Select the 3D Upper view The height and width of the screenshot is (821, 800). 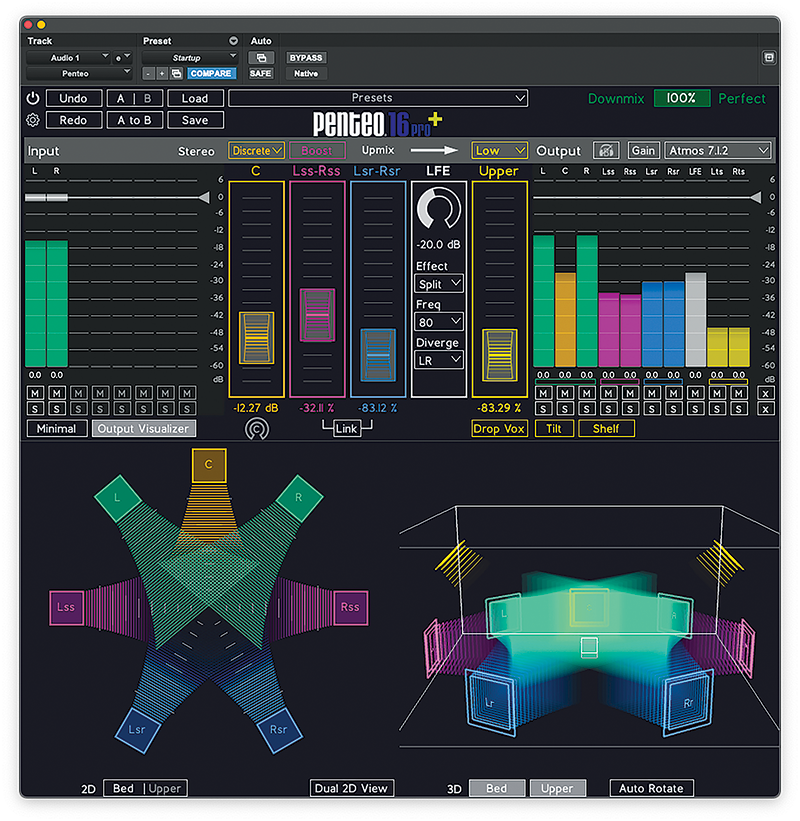click(558, 789)
